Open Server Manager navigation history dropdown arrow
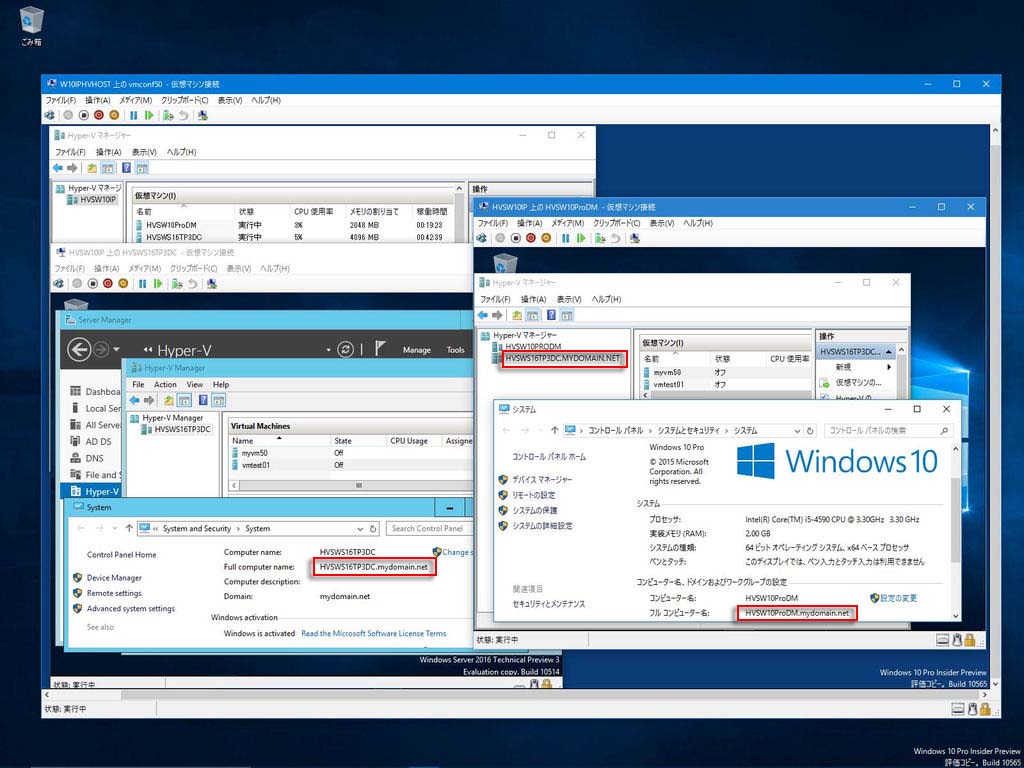The height and width of the screenshot is (768, 1024). pos(116,349)
